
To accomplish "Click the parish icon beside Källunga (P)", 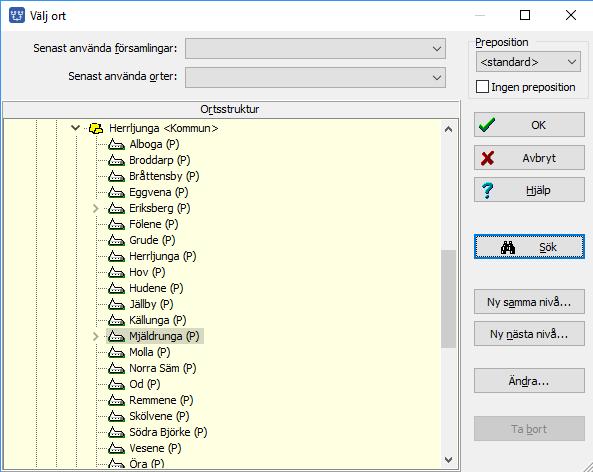I will click(x=116, y=320).
